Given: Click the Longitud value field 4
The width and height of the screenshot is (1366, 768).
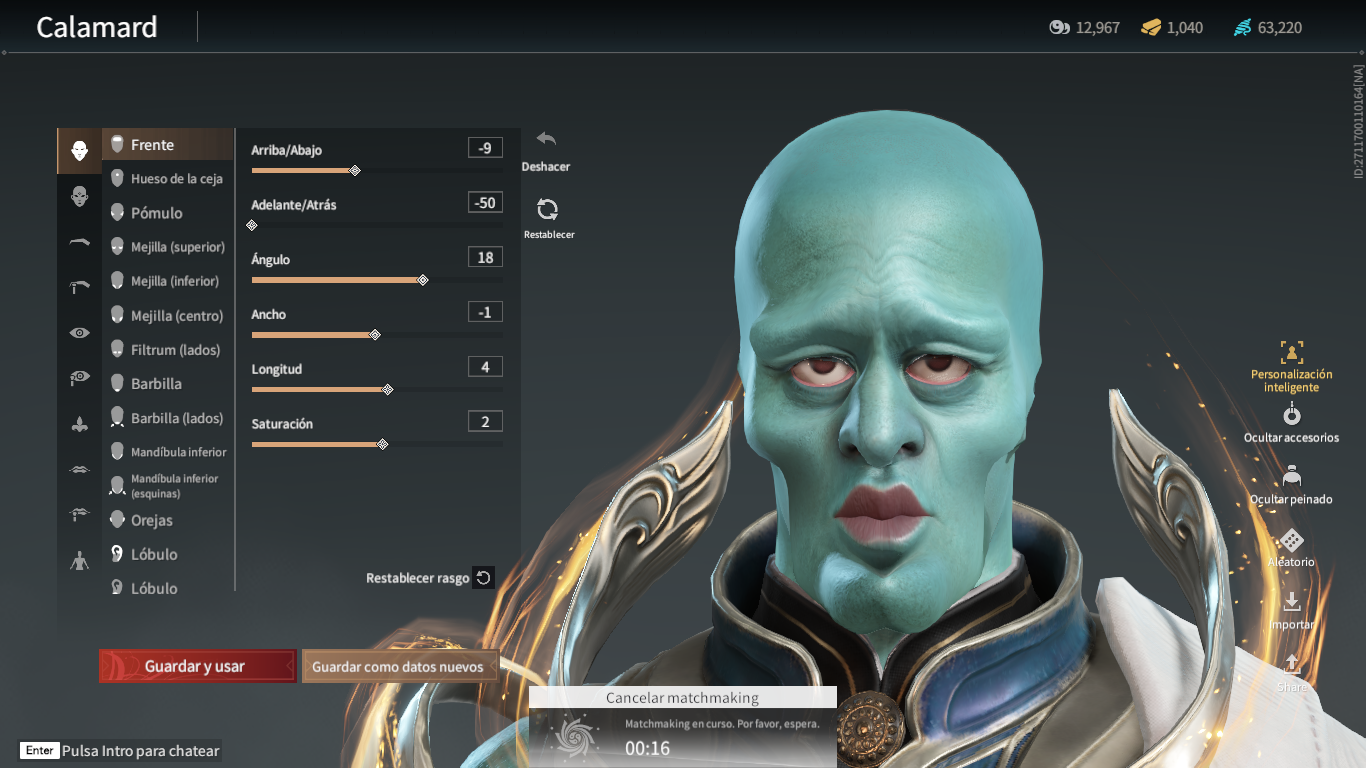Looking at the screenshot, I should tap(485, 367).
